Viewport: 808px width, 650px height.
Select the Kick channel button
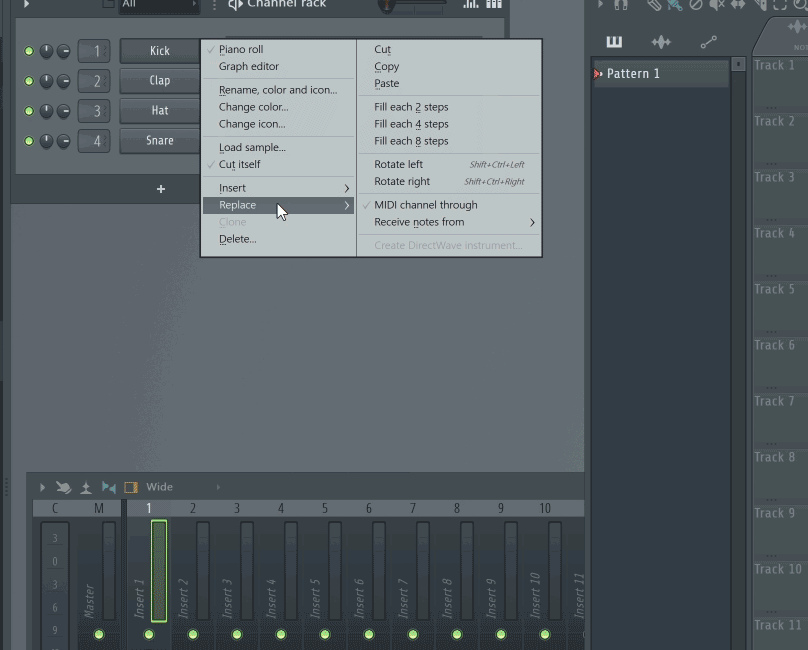(x=160, y=51)
